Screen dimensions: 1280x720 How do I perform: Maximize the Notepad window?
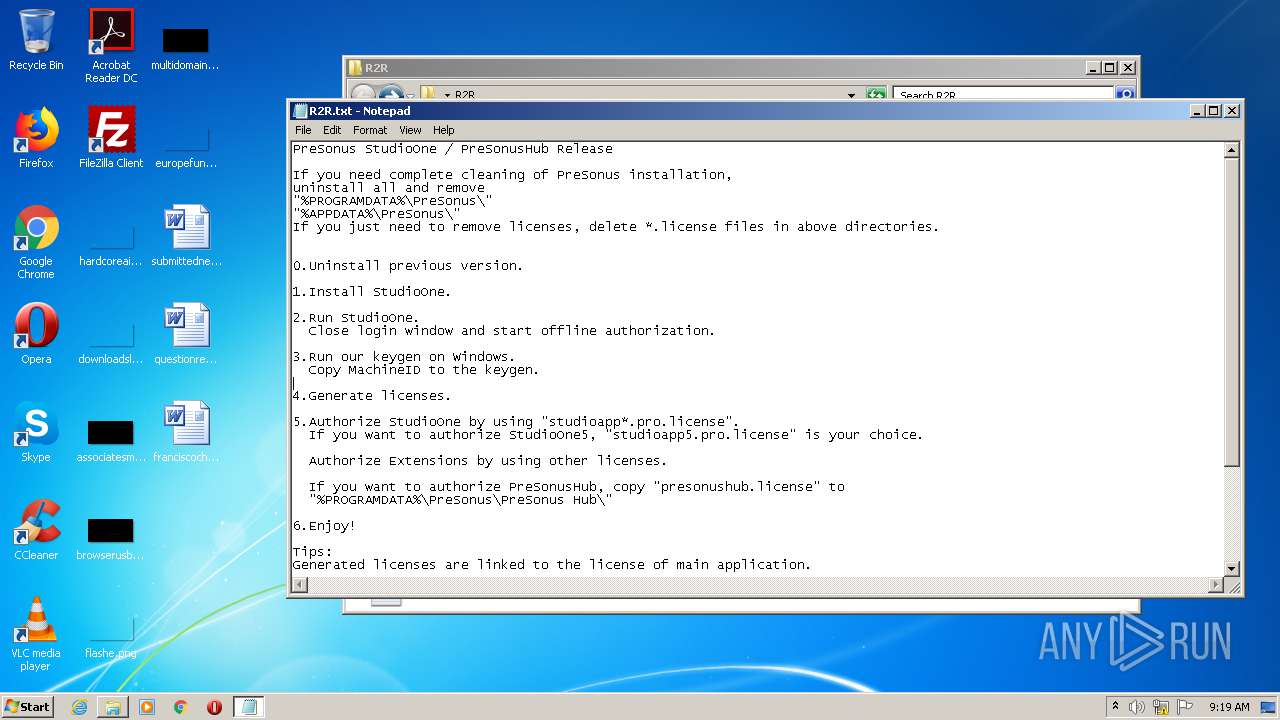coord(1213,111)
